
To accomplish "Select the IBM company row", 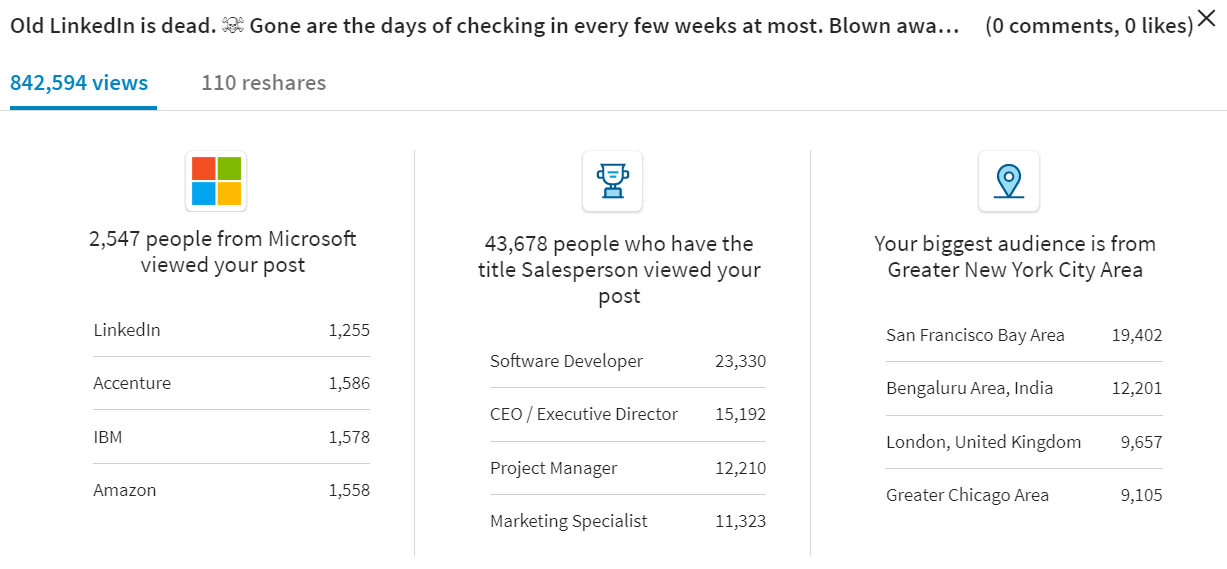I will point(231,437).
